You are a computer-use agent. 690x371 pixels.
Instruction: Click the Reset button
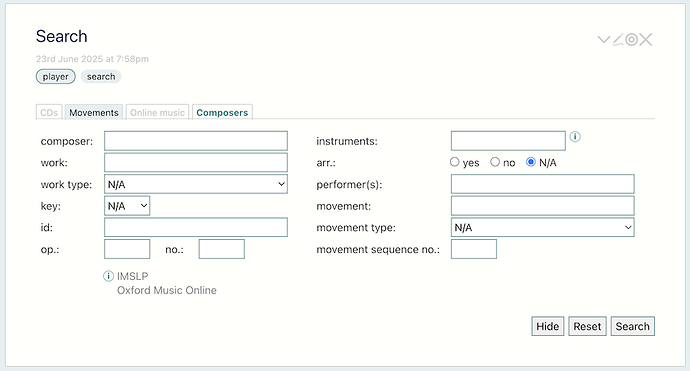coord(587,326)
